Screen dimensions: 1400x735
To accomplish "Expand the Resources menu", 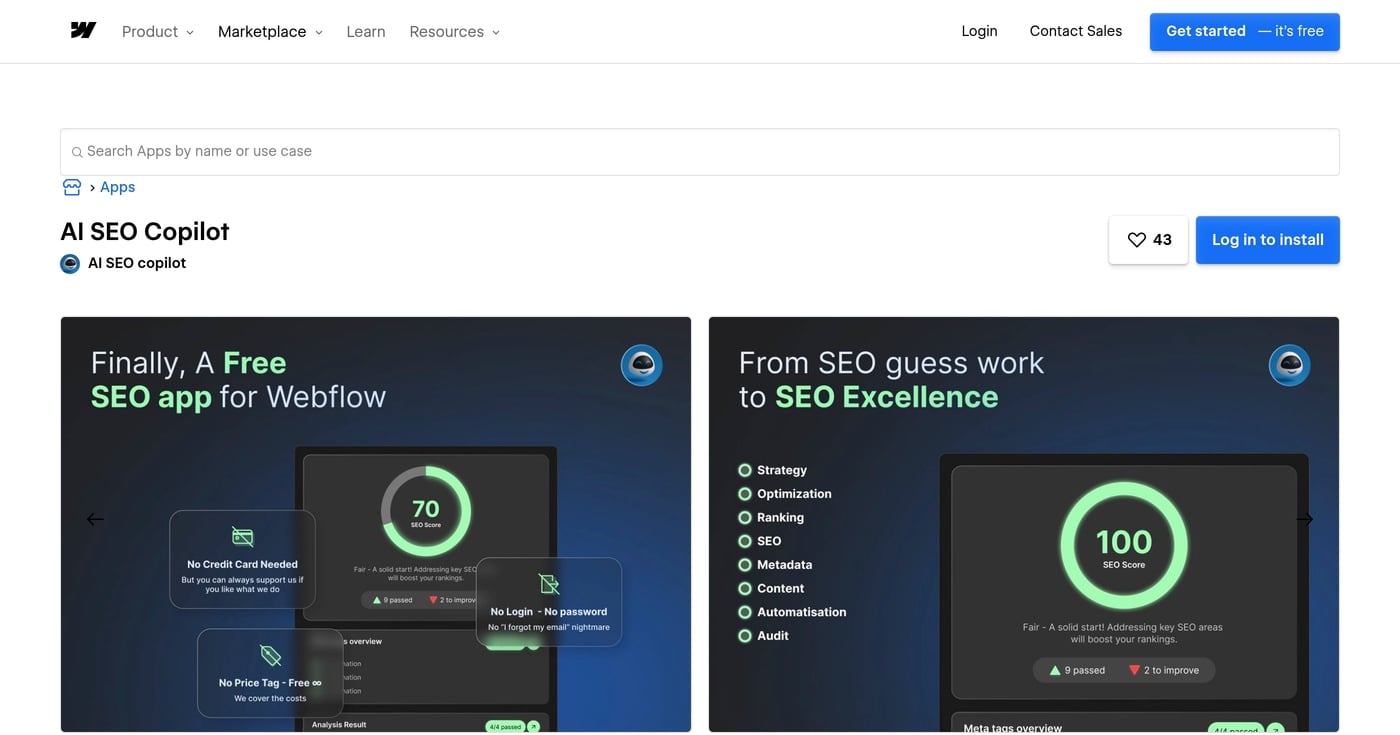I will point(454,32).
